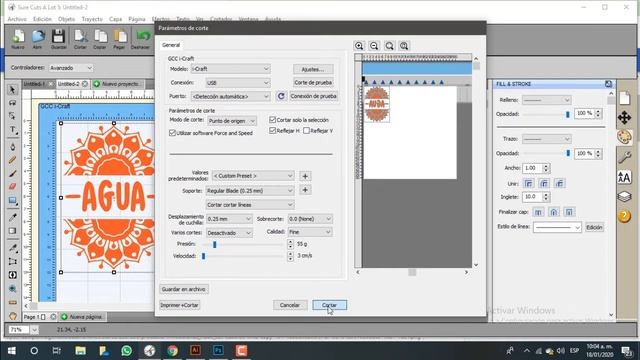Open the Cortar cortar líneas dropdown

pos(250,204)
